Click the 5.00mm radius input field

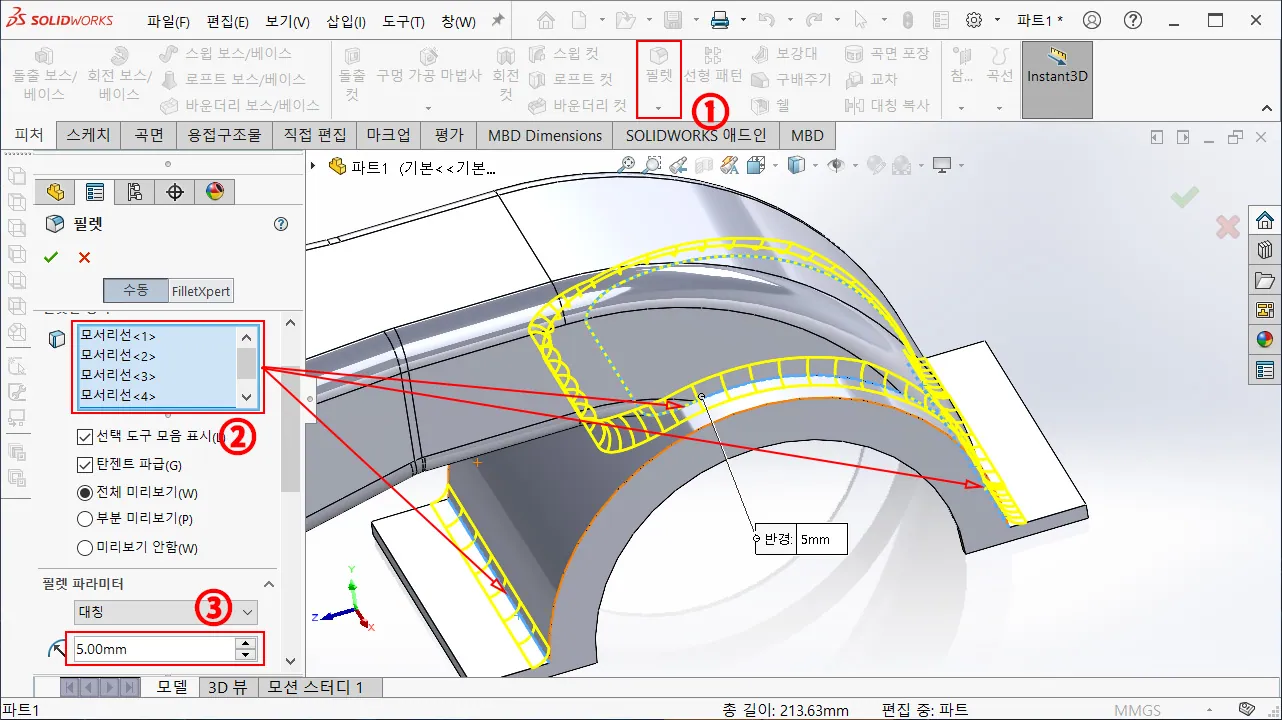[154, 649]
